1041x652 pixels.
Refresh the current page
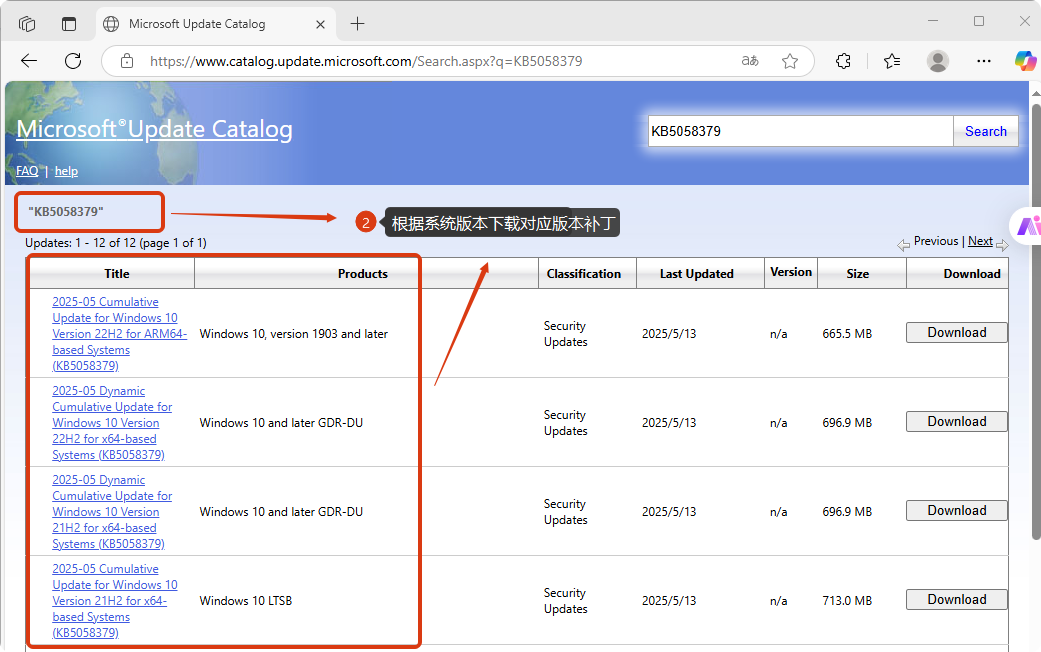pos(73,61)
